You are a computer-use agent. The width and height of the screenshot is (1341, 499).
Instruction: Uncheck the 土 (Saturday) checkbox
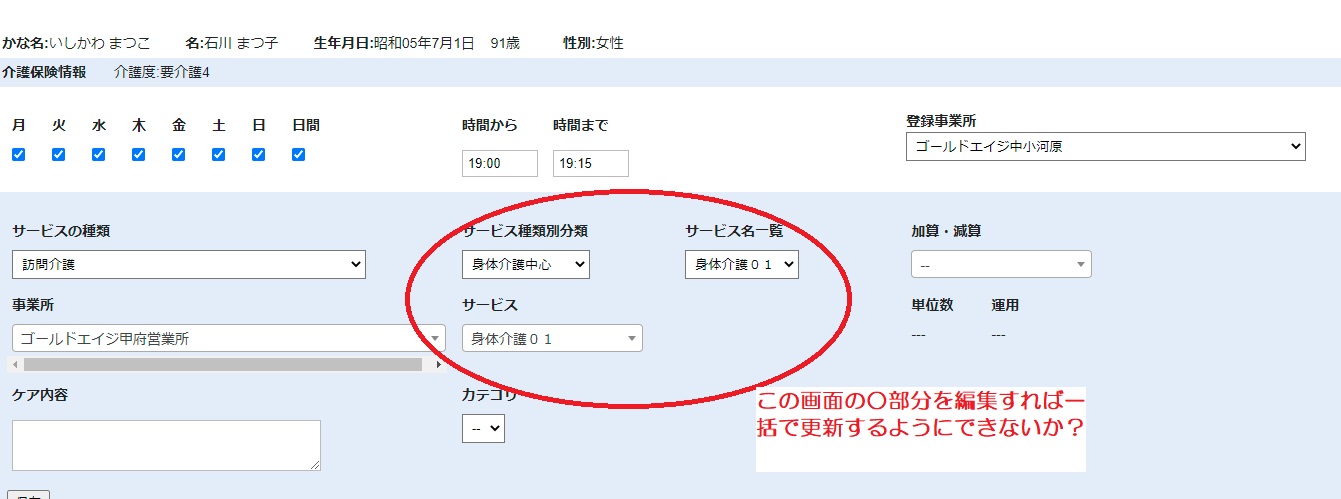coord(218,155)
